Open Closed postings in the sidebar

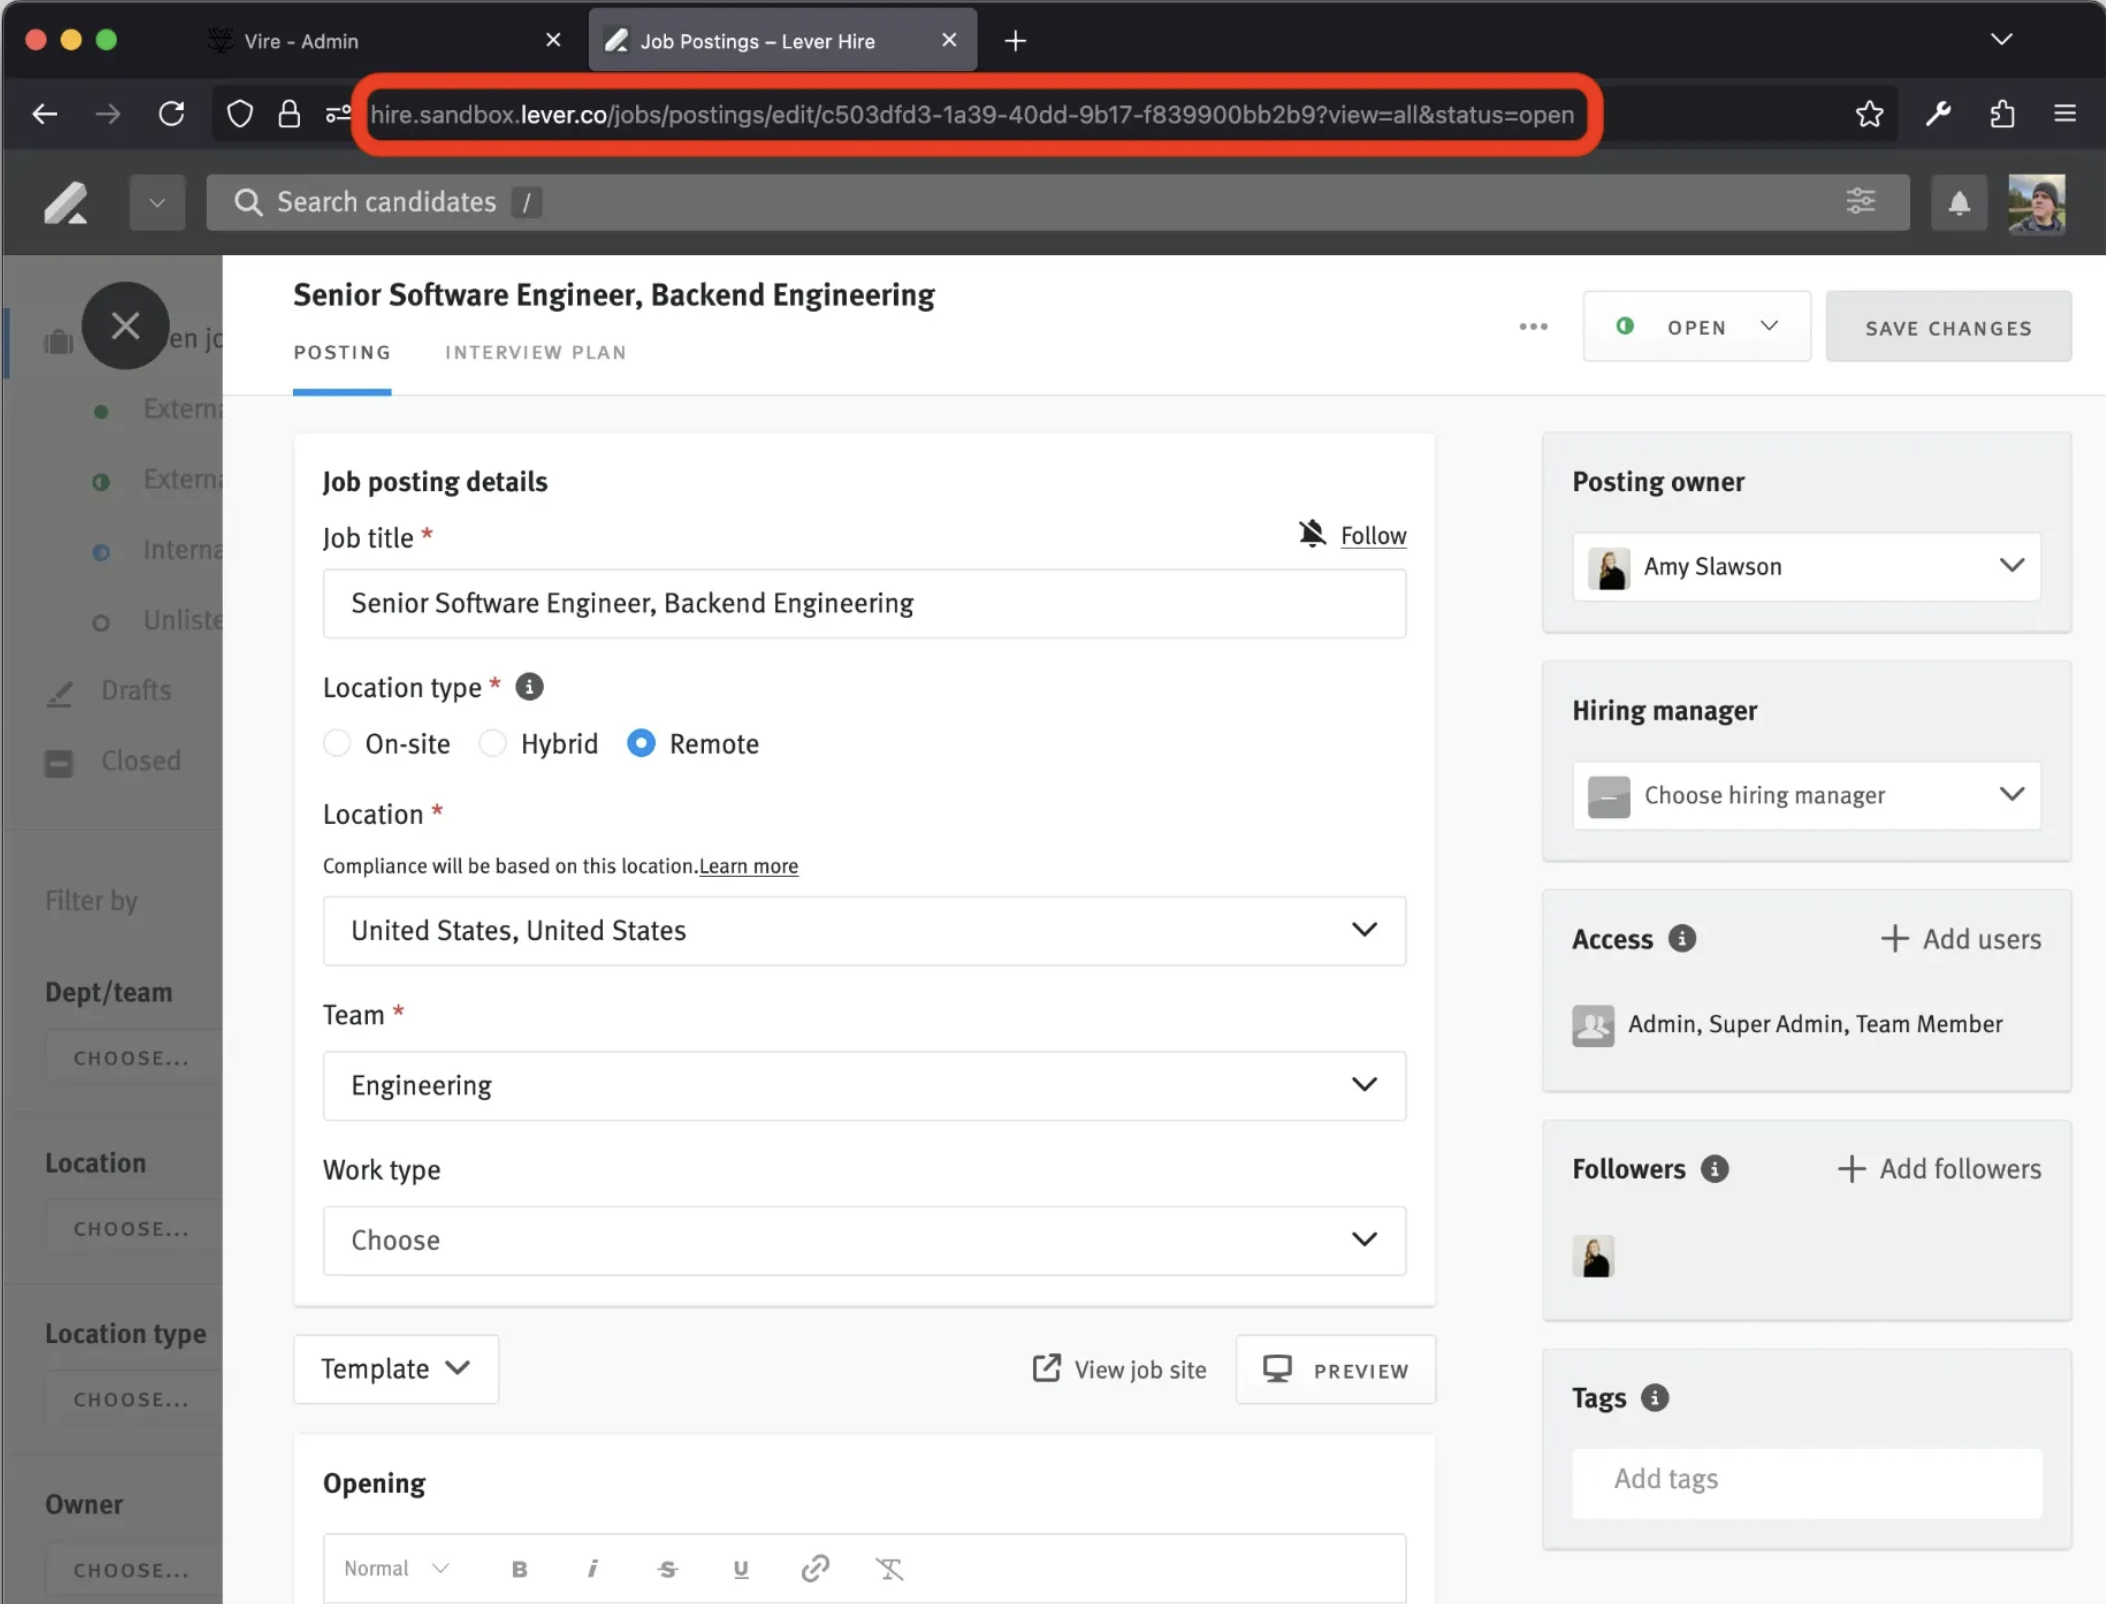141,761
